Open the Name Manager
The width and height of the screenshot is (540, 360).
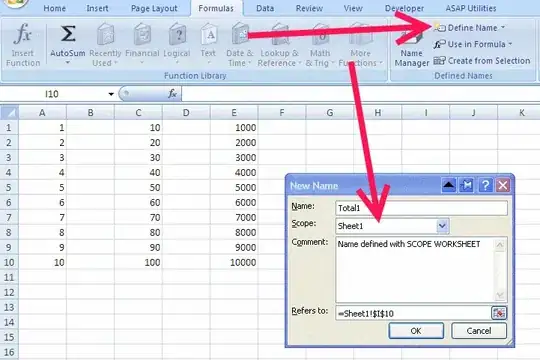tap(412, 48)
